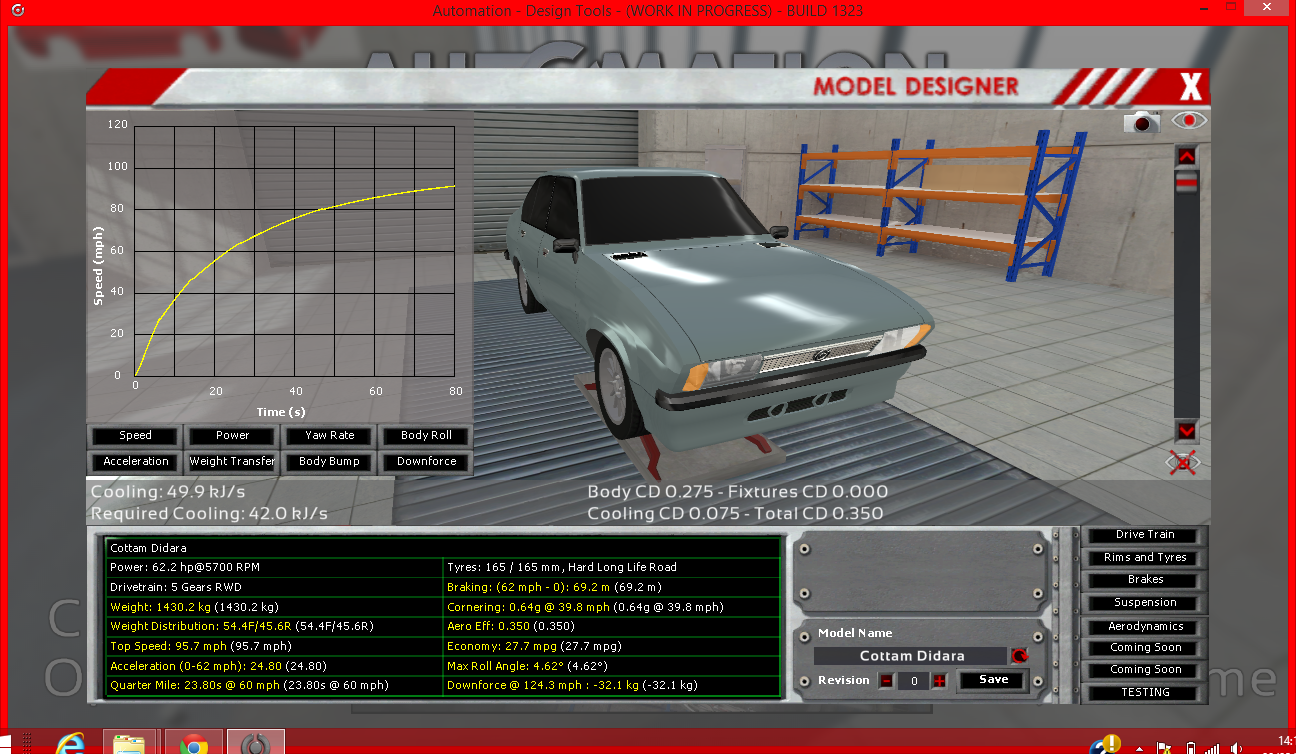The width and height of the screenshot is (1296, 754).
Task: Close the Model Designer with X
Action: tap(1190, 87)
